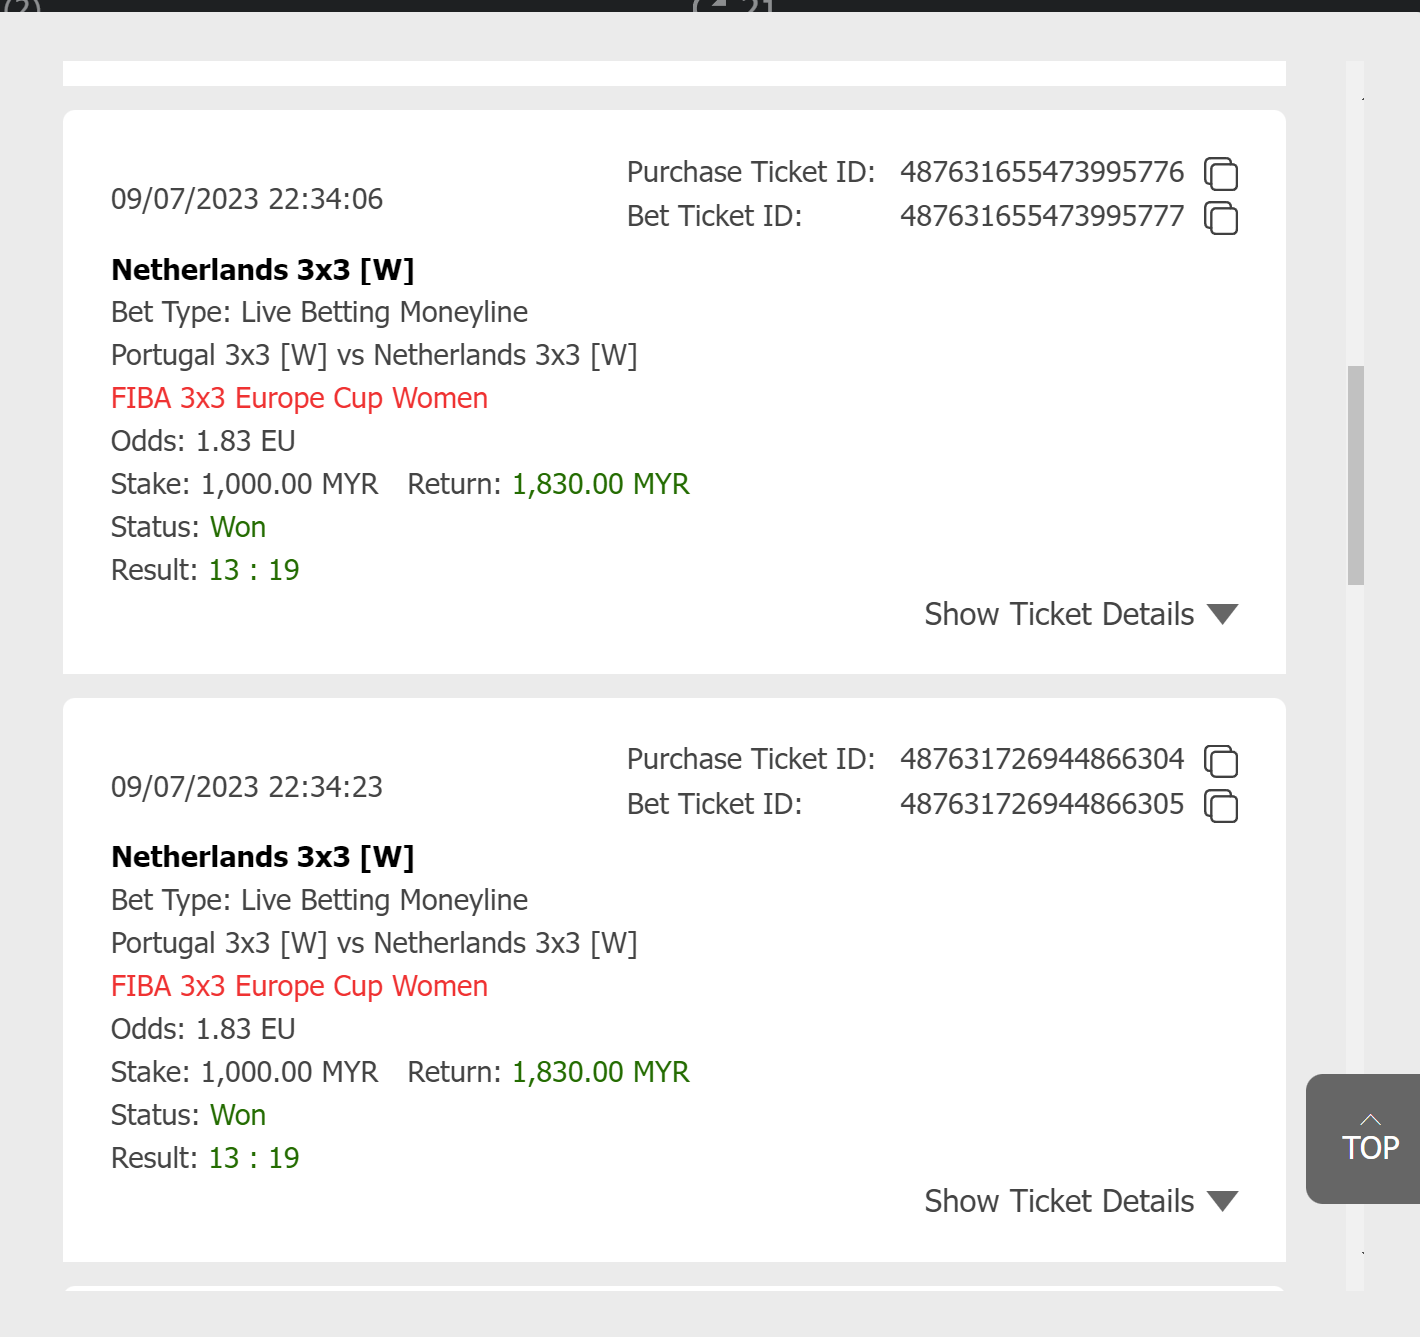Viewport: 1420px width, 1337px height.
Task: Click the timestamp 09/07/2023 22:34:06
Action: pyautogui.click(x=247, y=199)
